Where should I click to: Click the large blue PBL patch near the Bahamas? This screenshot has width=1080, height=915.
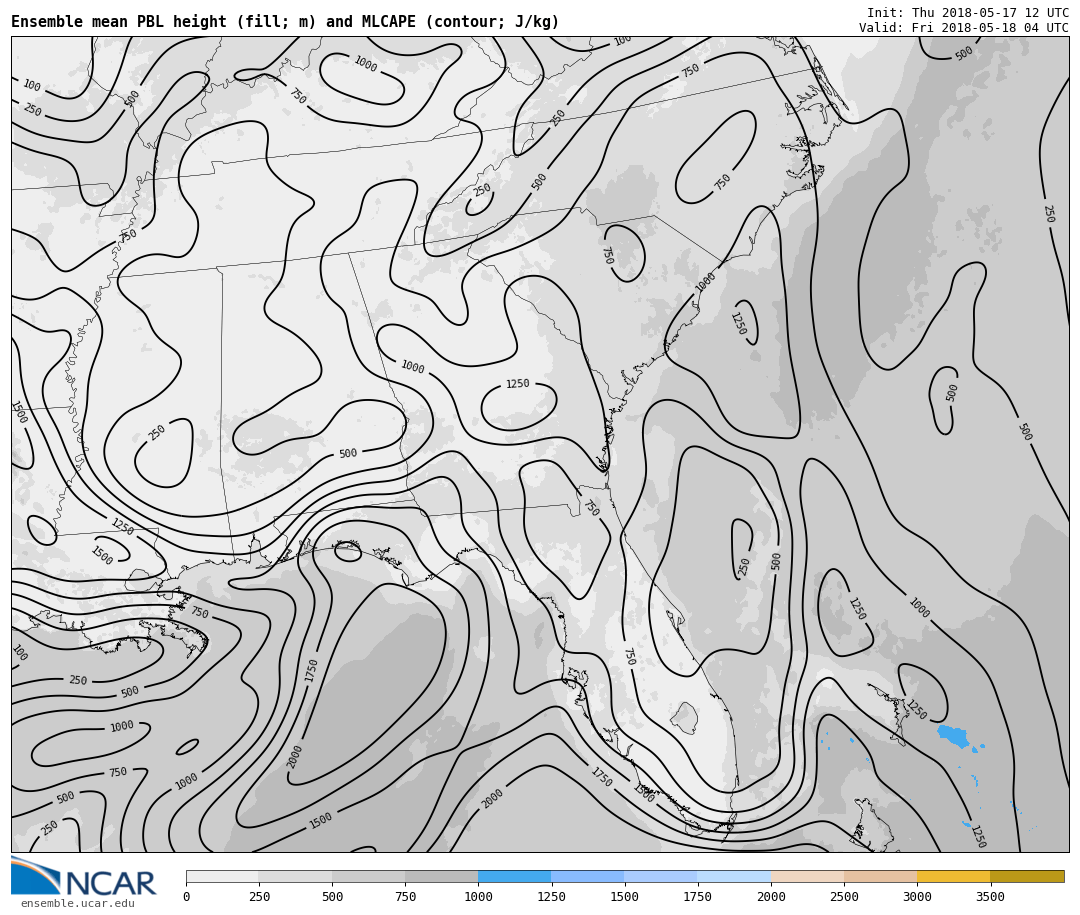click(954, 736)
